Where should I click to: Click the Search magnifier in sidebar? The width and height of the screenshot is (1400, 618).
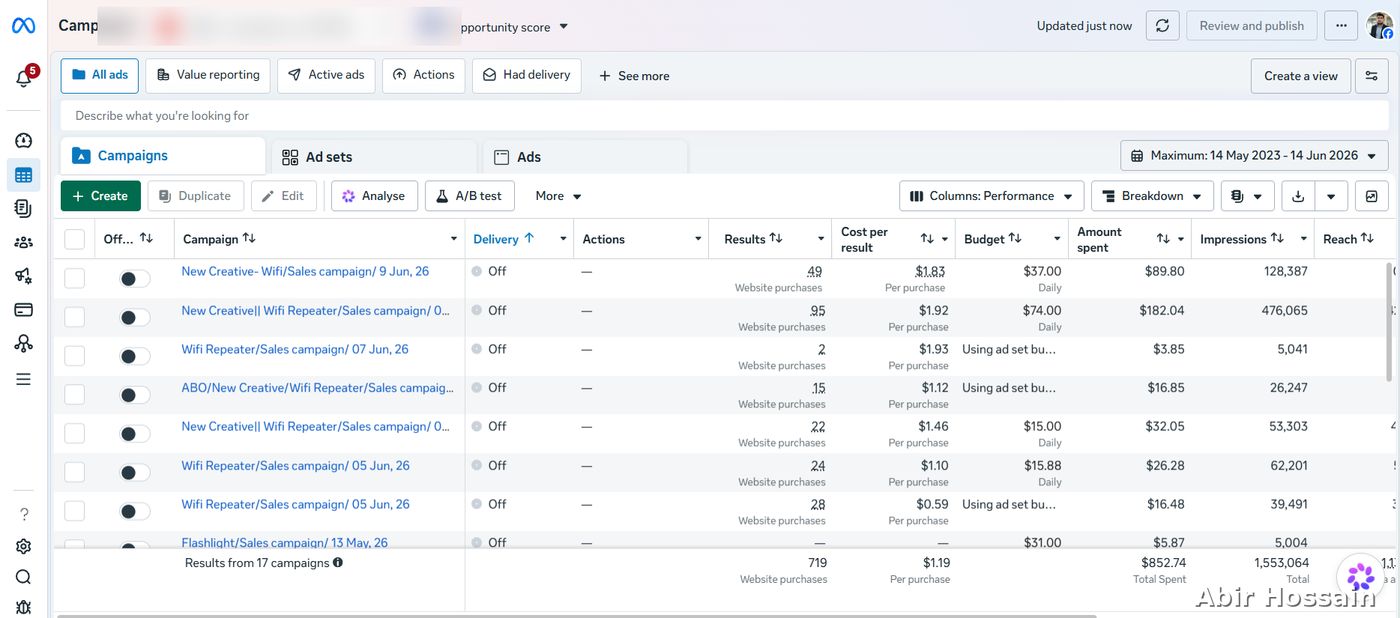pos(23,577)
